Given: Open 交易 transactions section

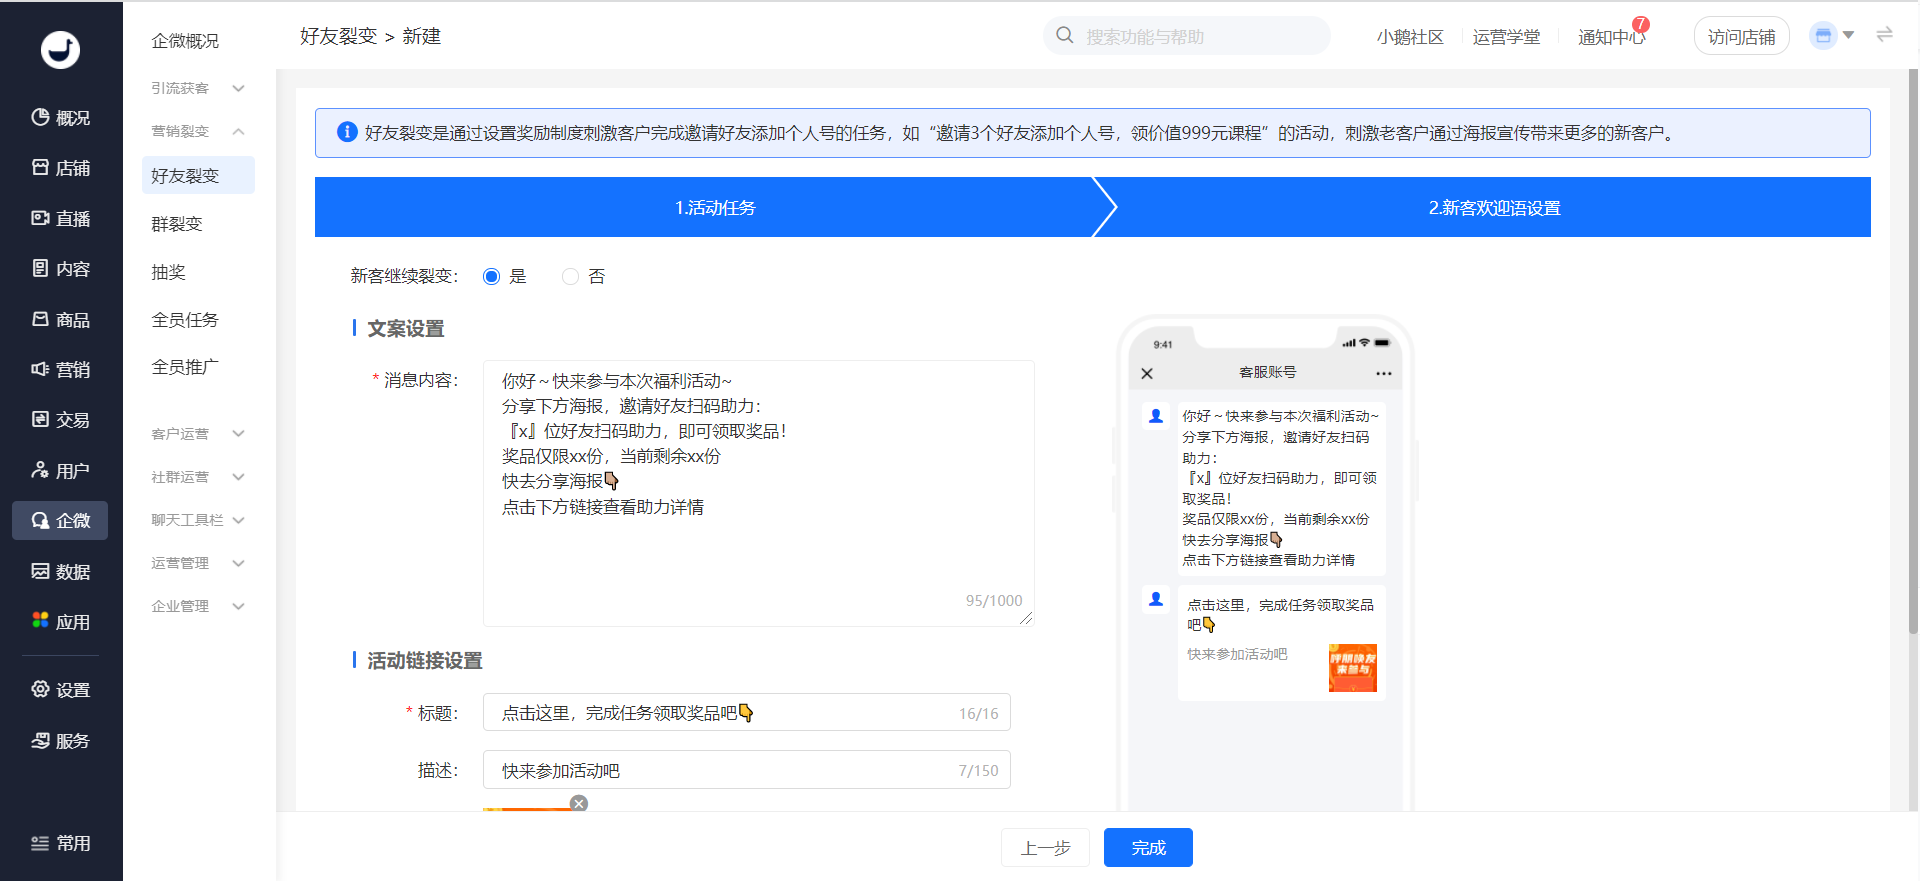Looking at the screenshot, I should pyautogui.click(x=60, y=419).
